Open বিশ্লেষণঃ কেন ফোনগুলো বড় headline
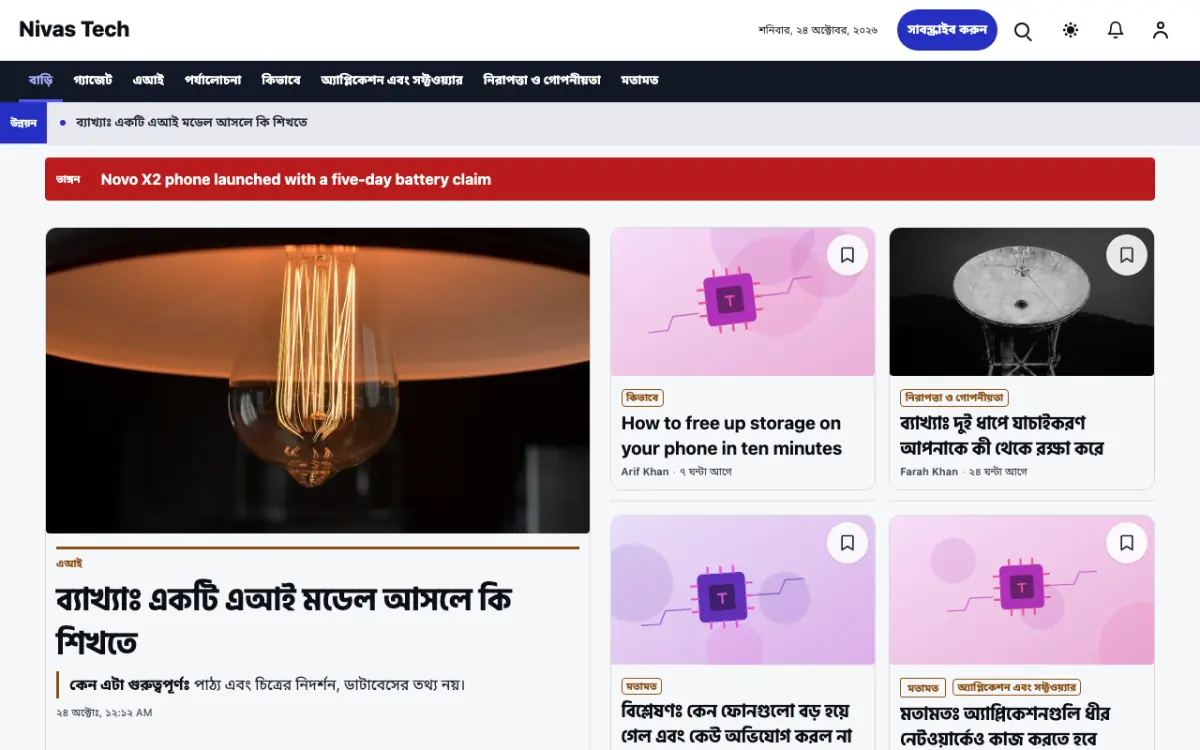Screen dimensions: 1200x750 coord(736,725)
